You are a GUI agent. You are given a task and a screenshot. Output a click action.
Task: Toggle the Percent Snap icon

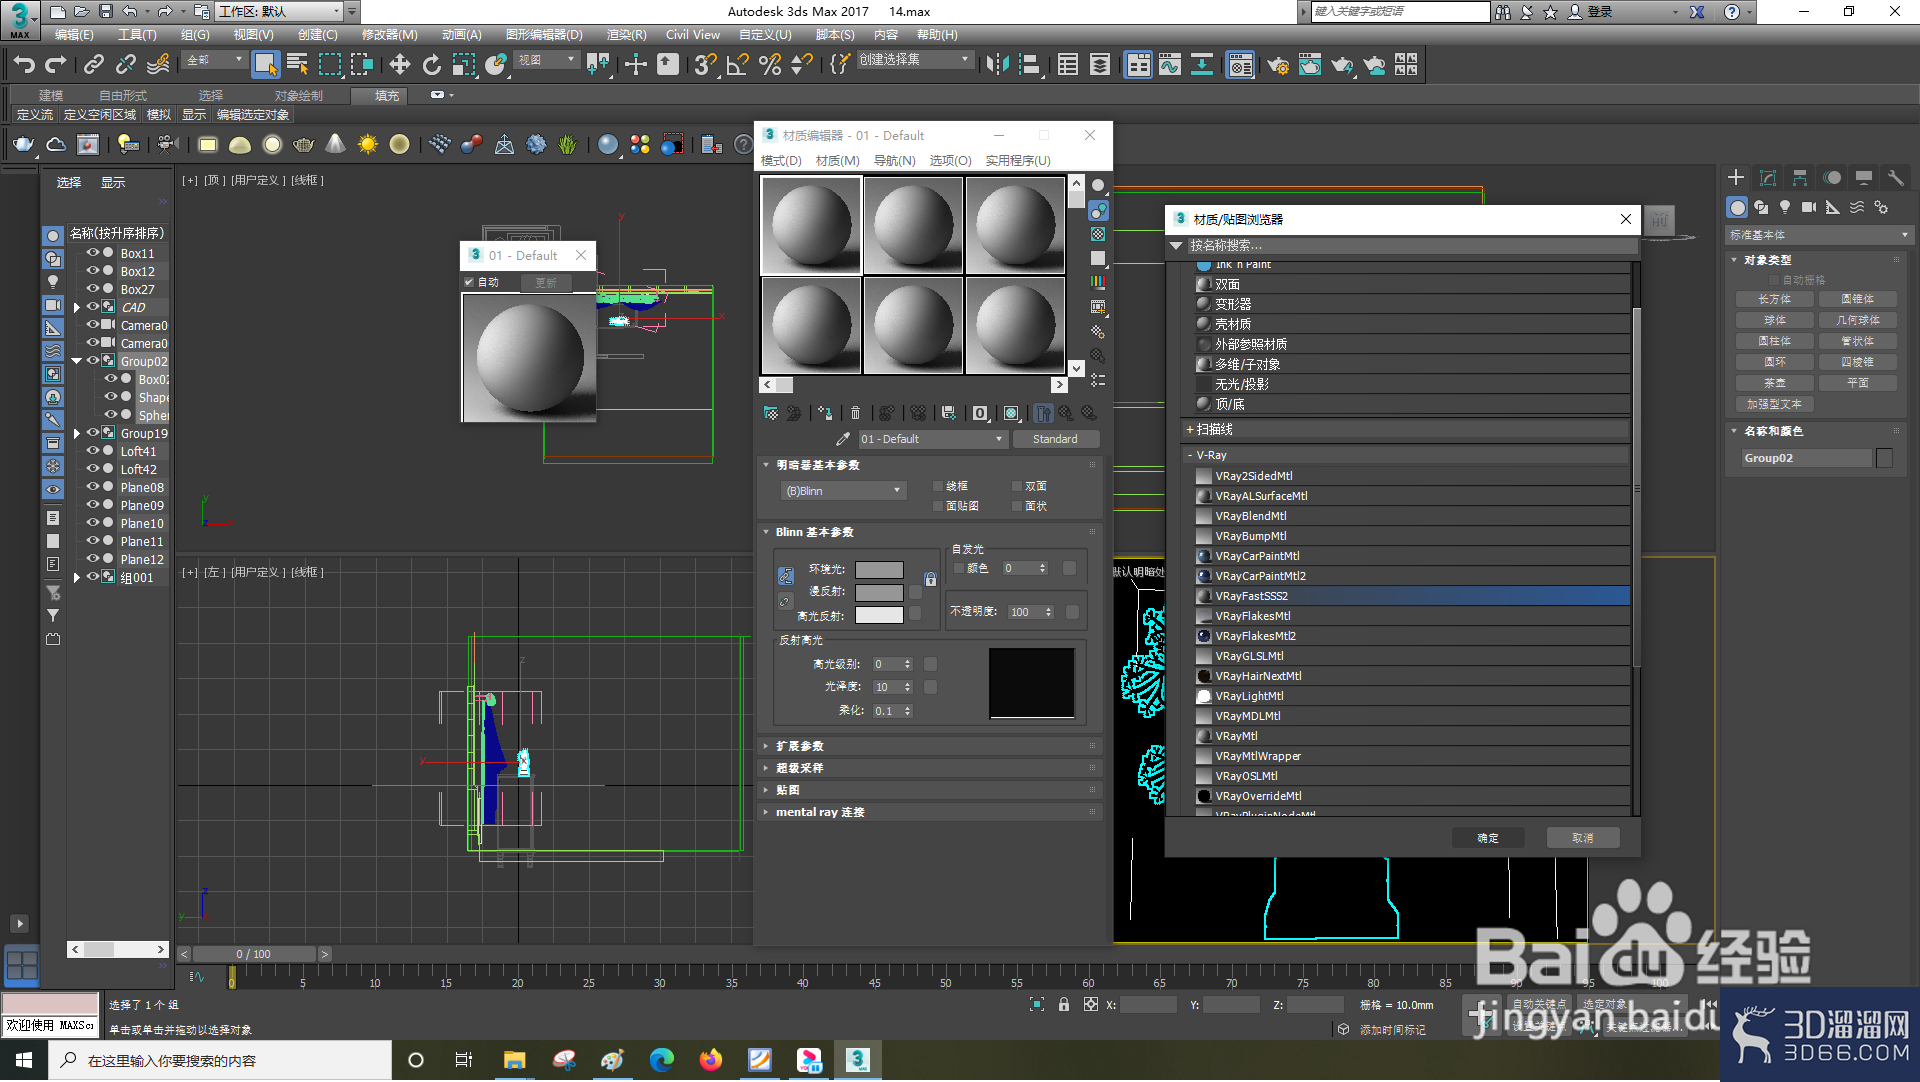(x=770, y=65)
